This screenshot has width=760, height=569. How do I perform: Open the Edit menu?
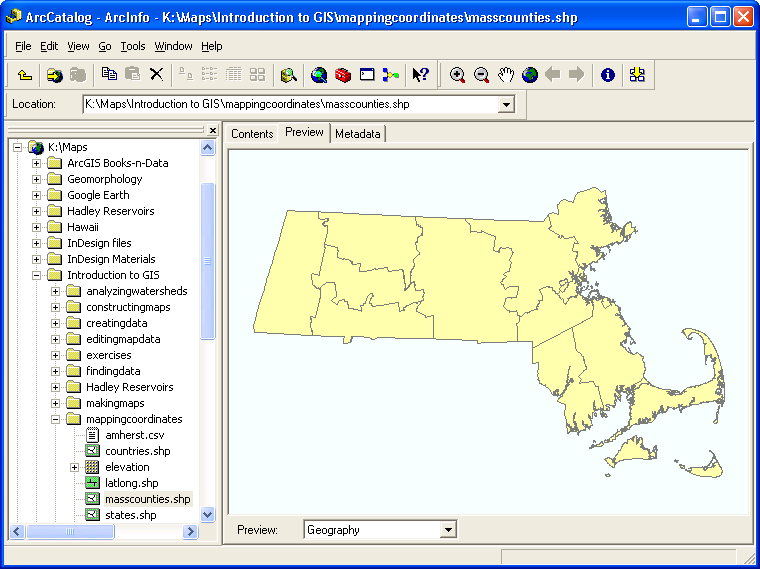point(49,46)
